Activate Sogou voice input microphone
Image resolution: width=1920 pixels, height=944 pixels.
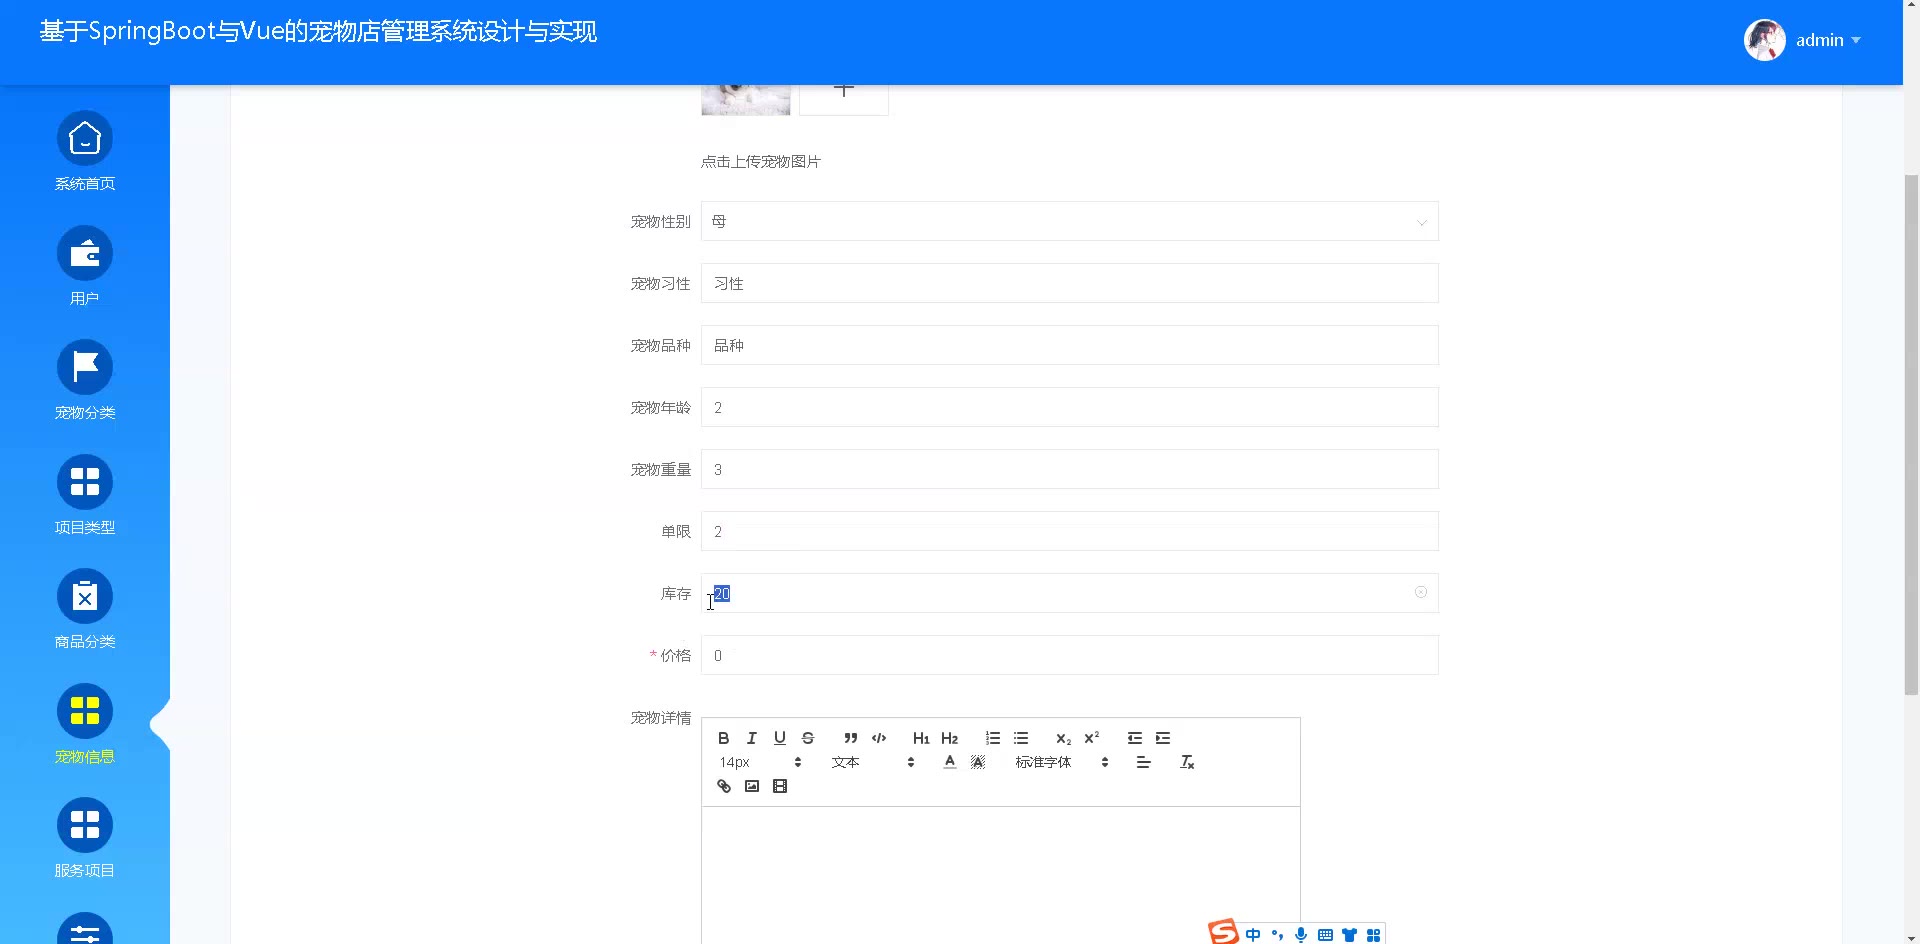click(1301, 935)
